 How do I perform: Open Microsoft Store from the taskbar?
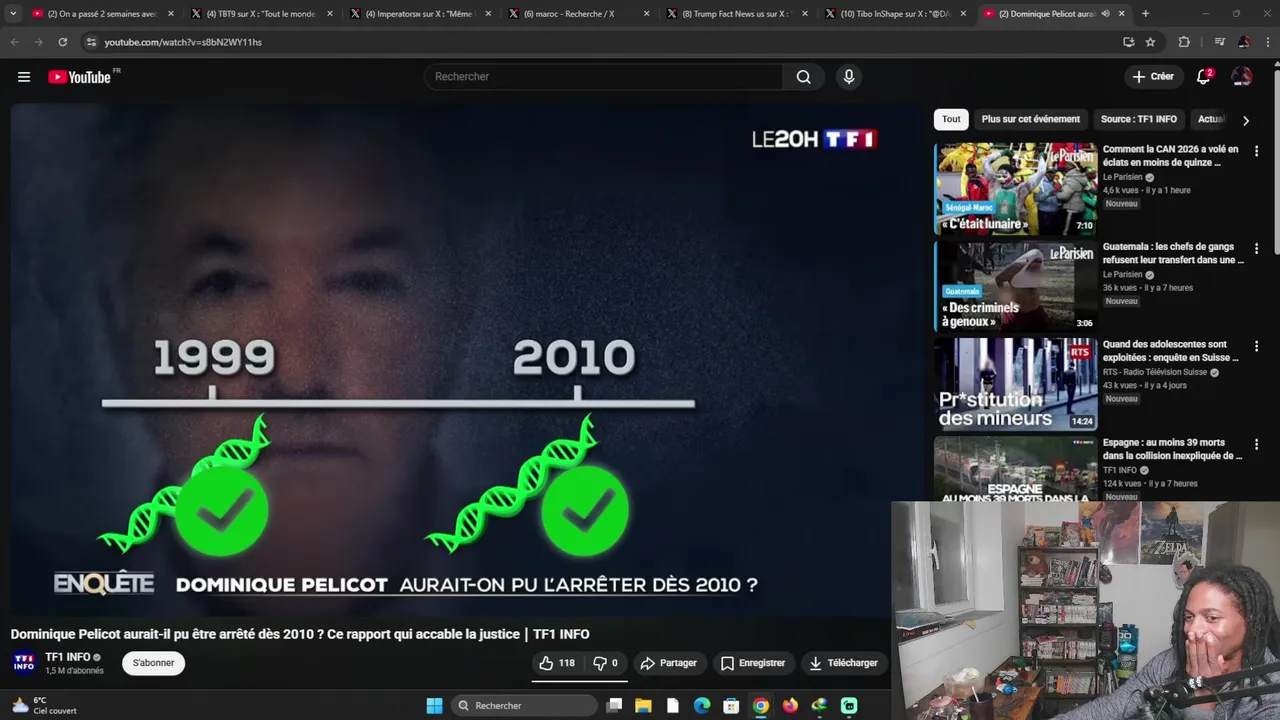click(x=731, y=706)
